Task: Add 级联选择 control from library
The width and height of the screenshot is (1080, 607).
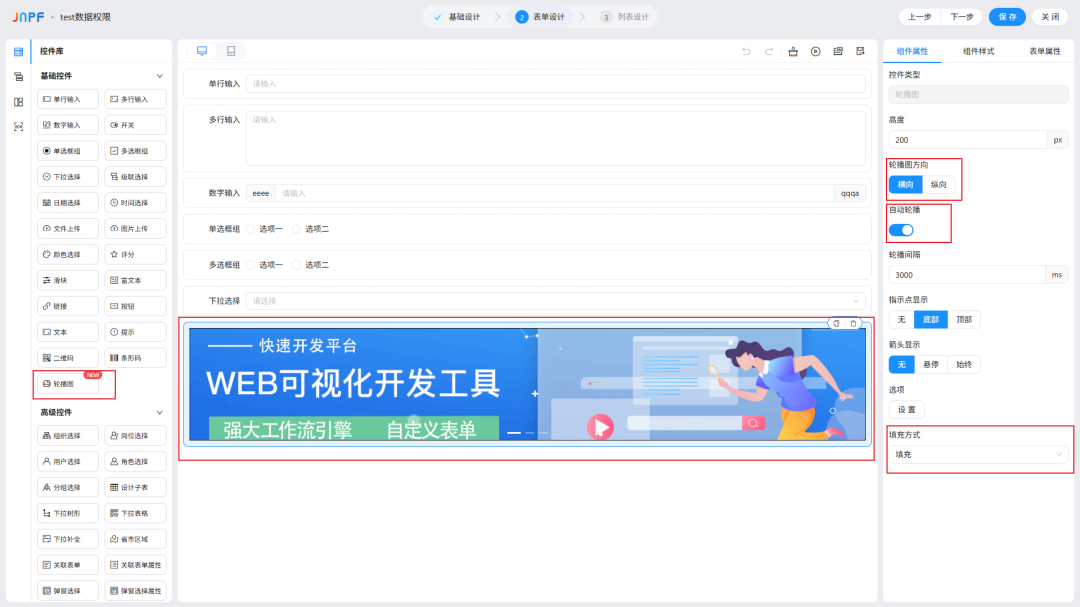Action: [135, 176]
